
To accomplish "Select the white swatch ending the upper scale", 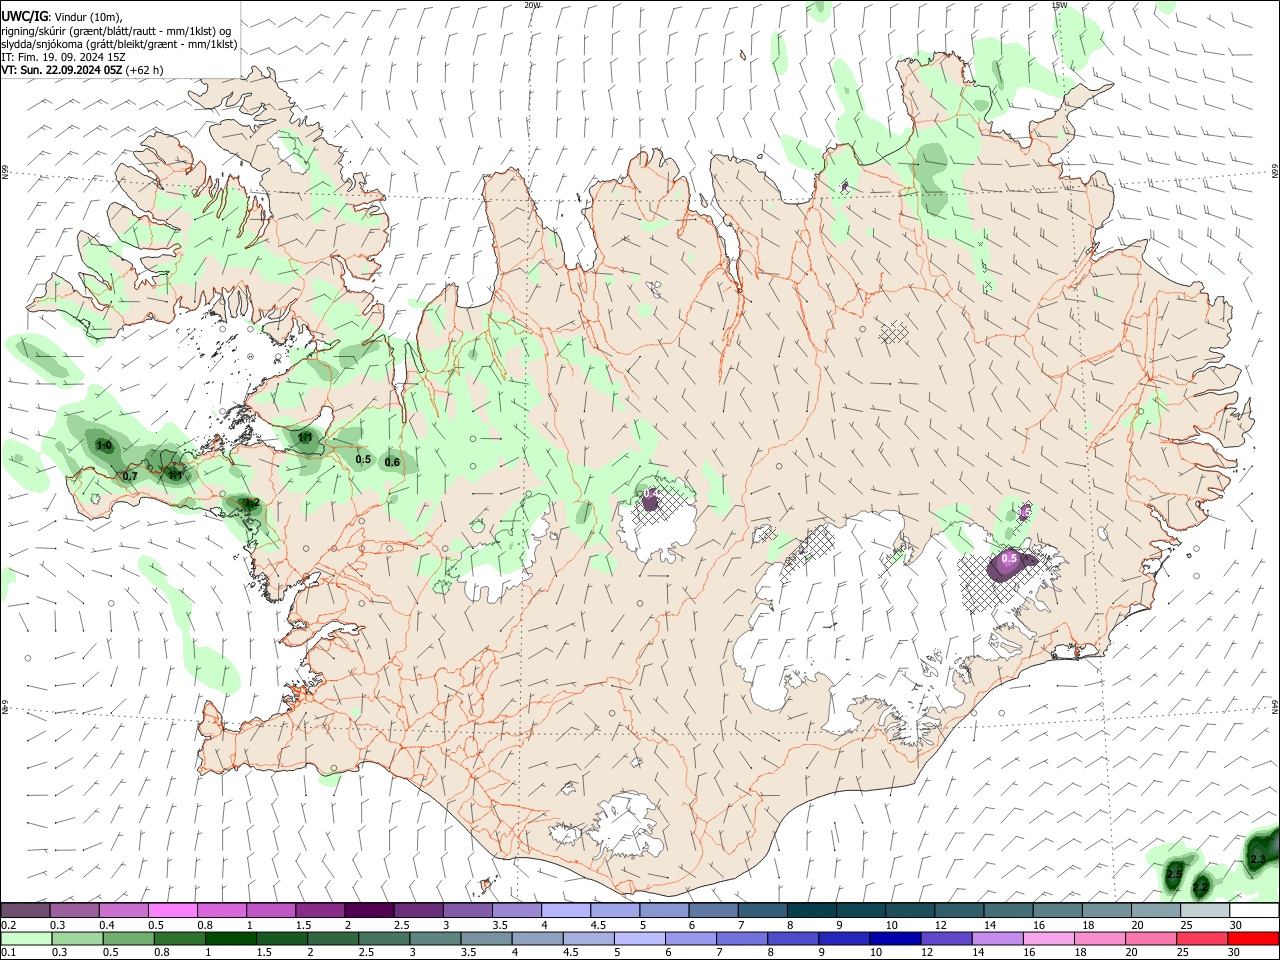I will click(x=1254, y=911).
